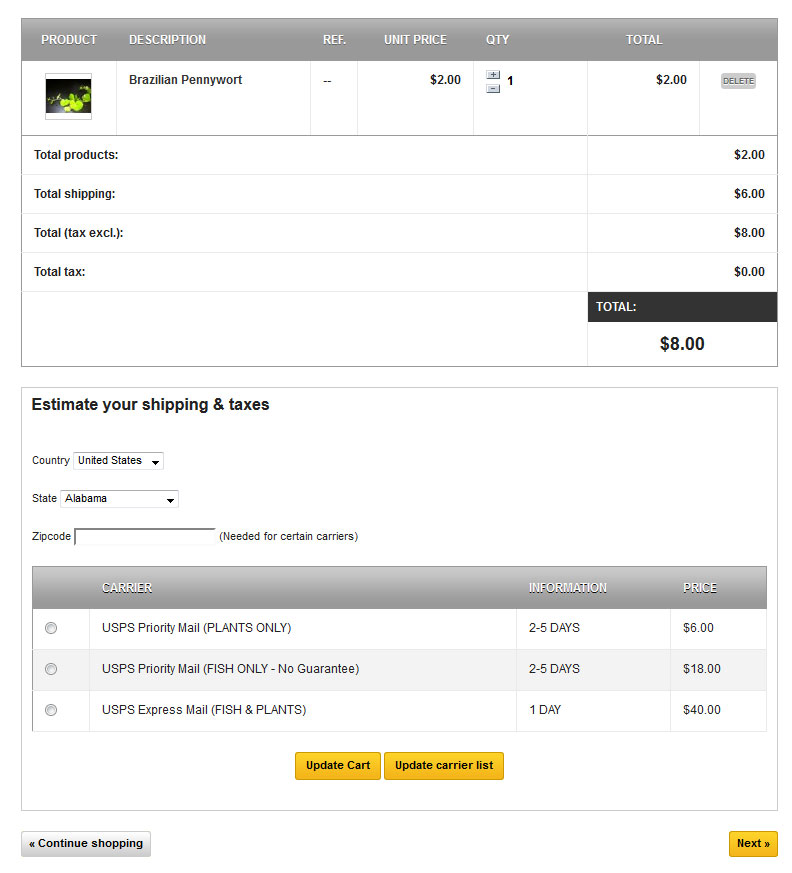Select USPS Priority Mail FISH ONLY radio
Screen dimensions: 792x873
[x=51, y=669]
